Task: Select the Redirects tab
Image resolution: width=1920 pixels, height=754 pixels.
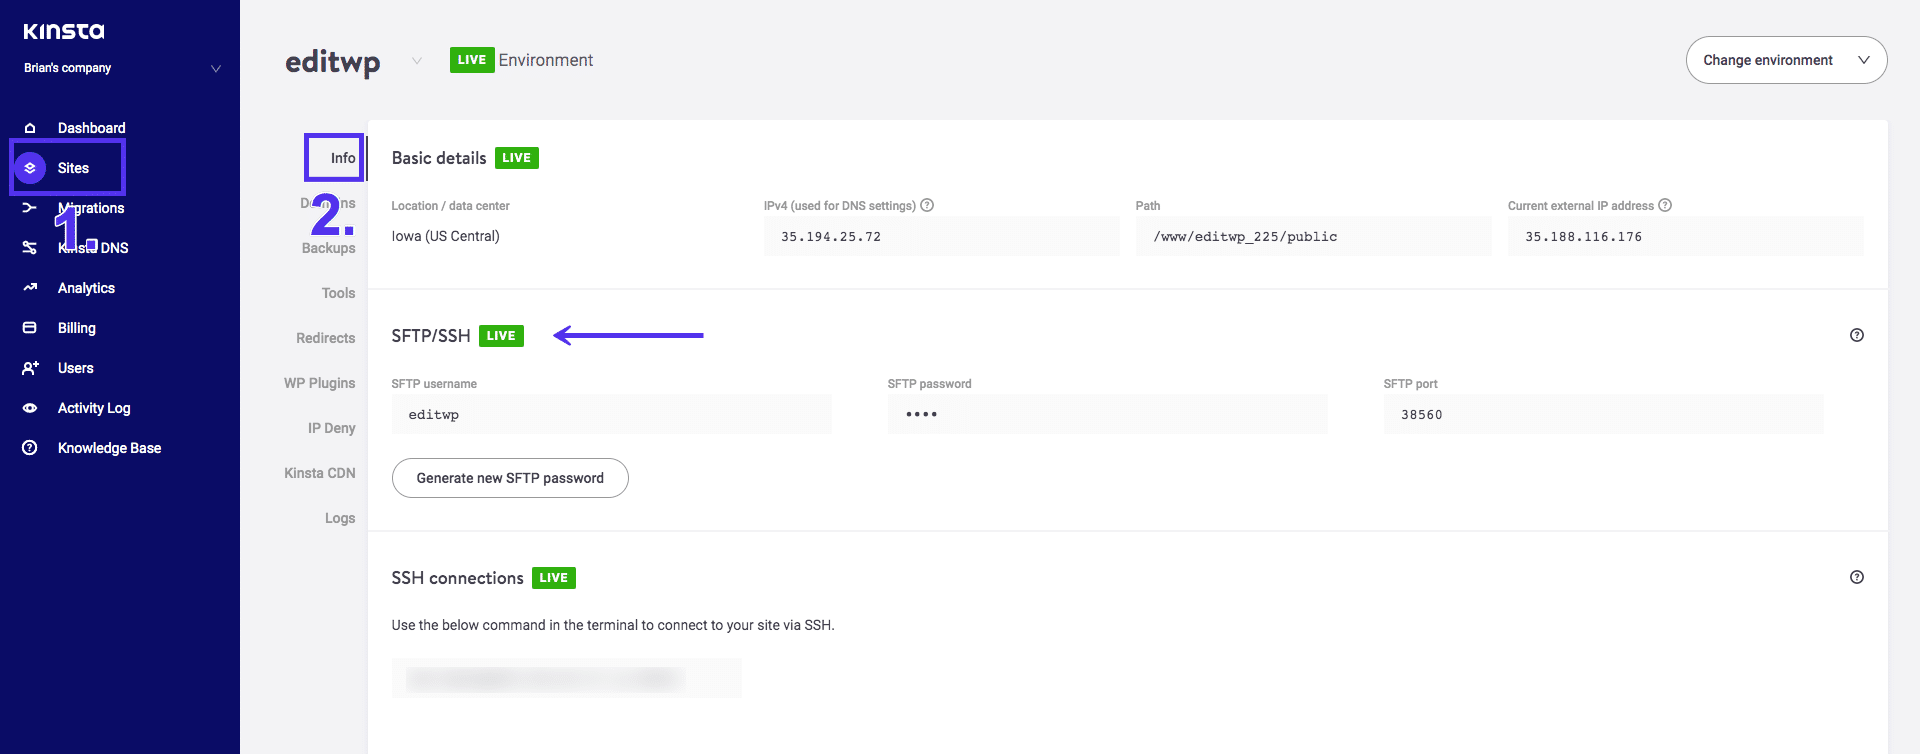Action: click(325, 338)
